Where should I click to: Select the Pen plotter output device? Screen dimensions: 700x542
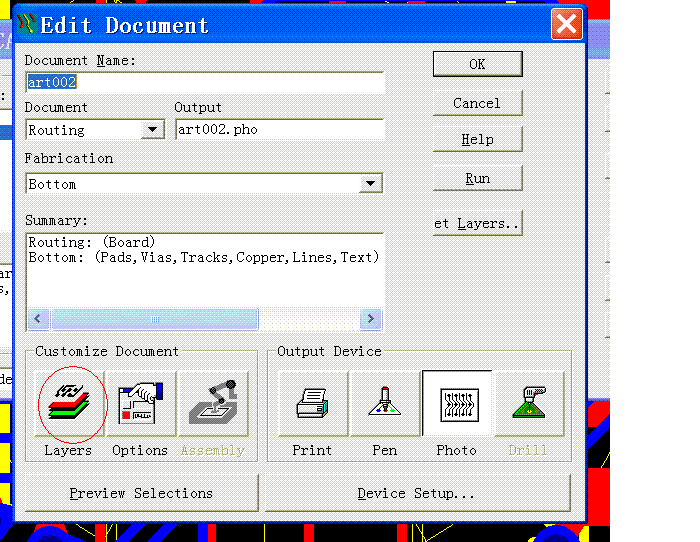click(x=385, y=404)
